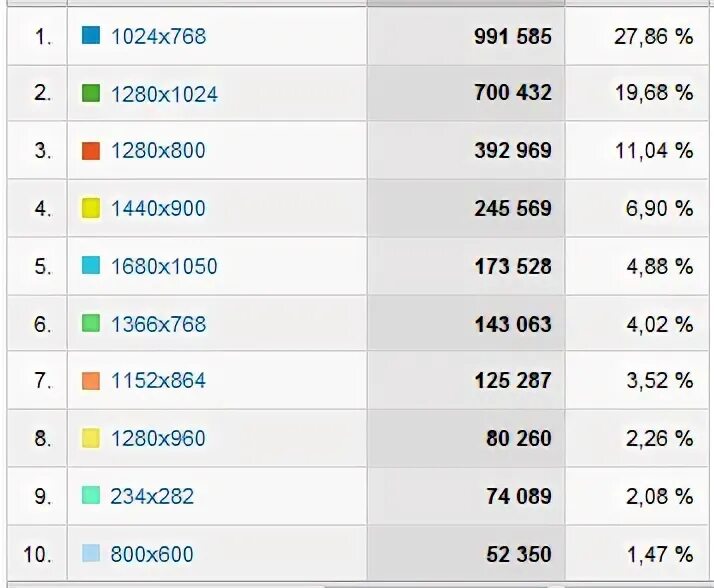Click the mint swatch beside 234x282

click(91, 496)
